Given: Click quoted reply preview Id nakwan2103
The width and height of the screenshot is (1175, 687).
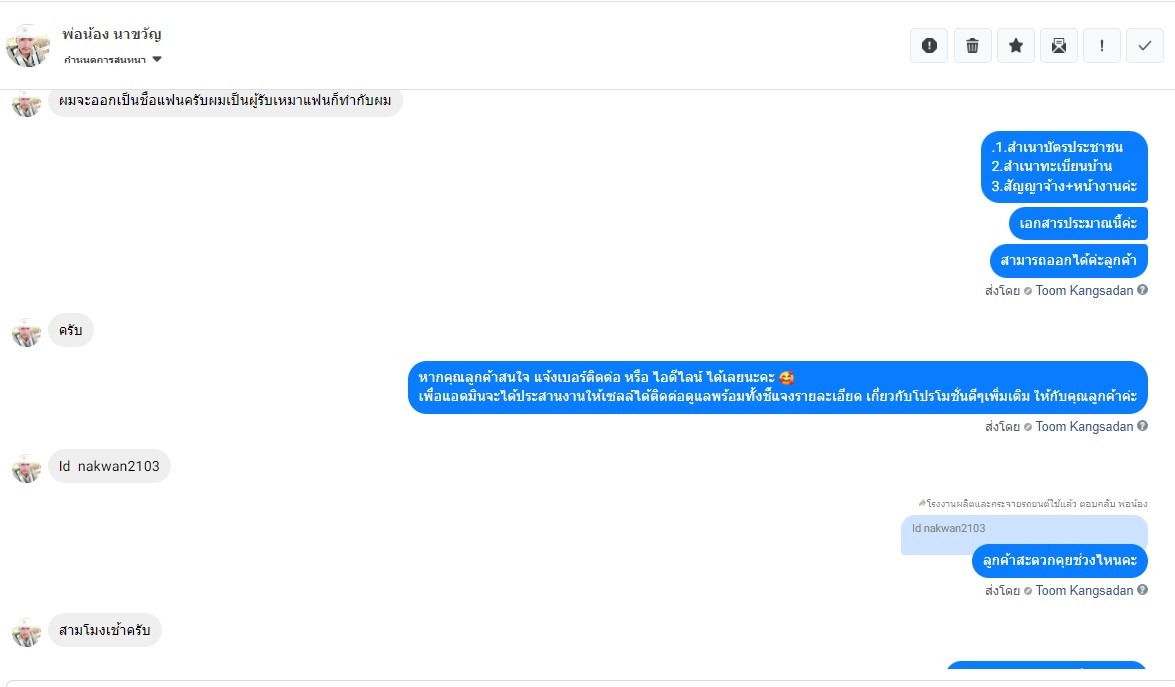Looking at the screenshot, I should pyautogui.click(x=1024, y=532).
